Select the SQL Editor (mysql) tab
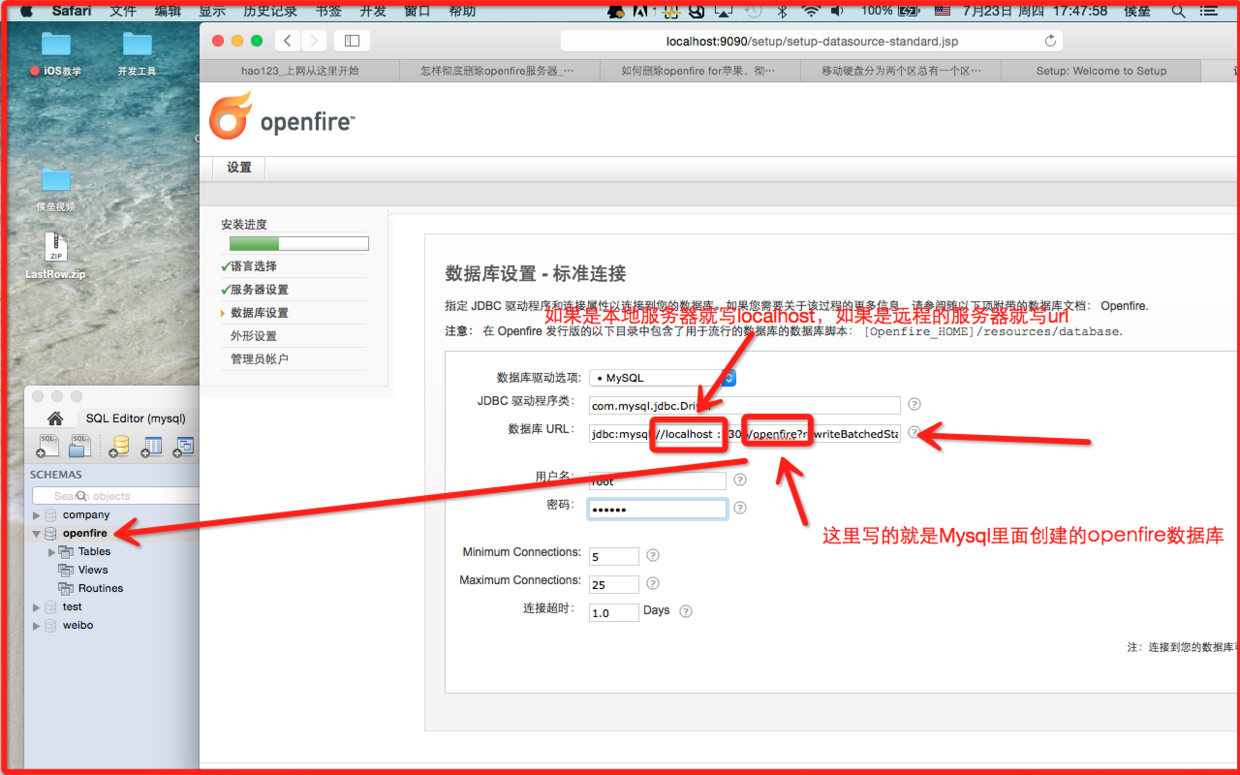Viewport: 1240px width, 775px height. 136,418
